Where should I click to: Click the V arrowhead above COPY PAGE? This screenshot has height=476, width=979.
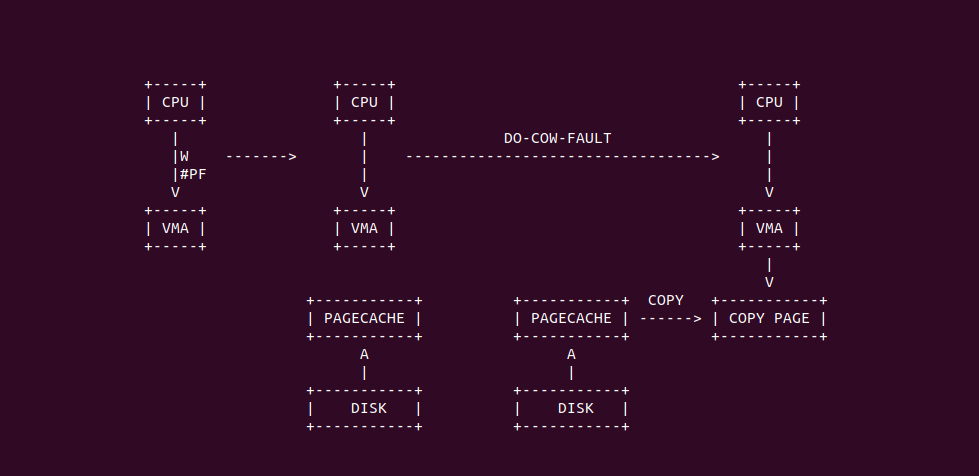(769, 282)
